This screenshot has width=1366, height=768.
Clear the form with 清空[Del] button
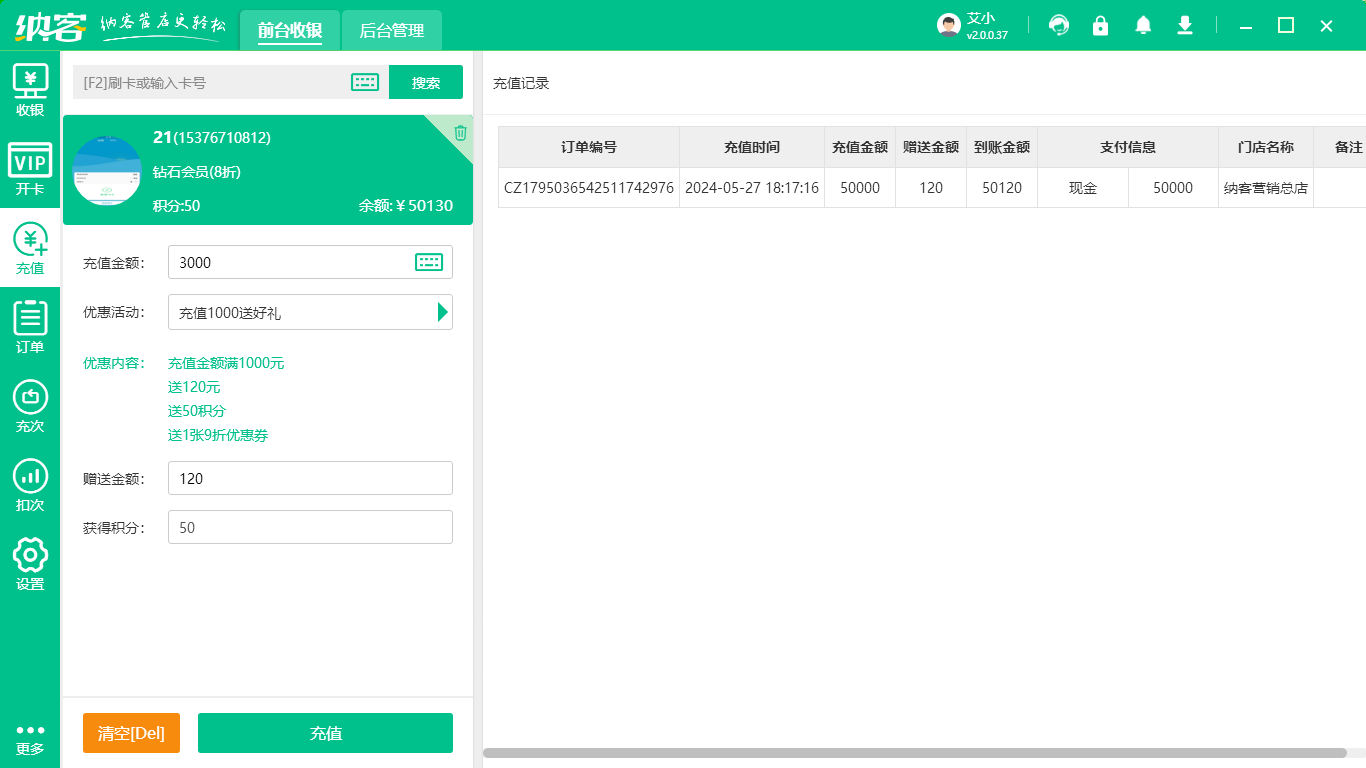pos(131,733)
